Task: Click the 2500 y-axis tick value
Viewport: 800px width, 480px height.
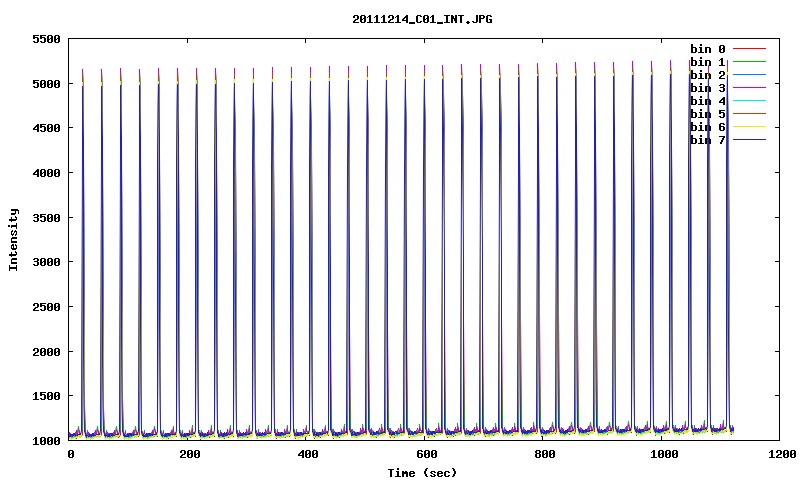Action: [x=46, y=307]
